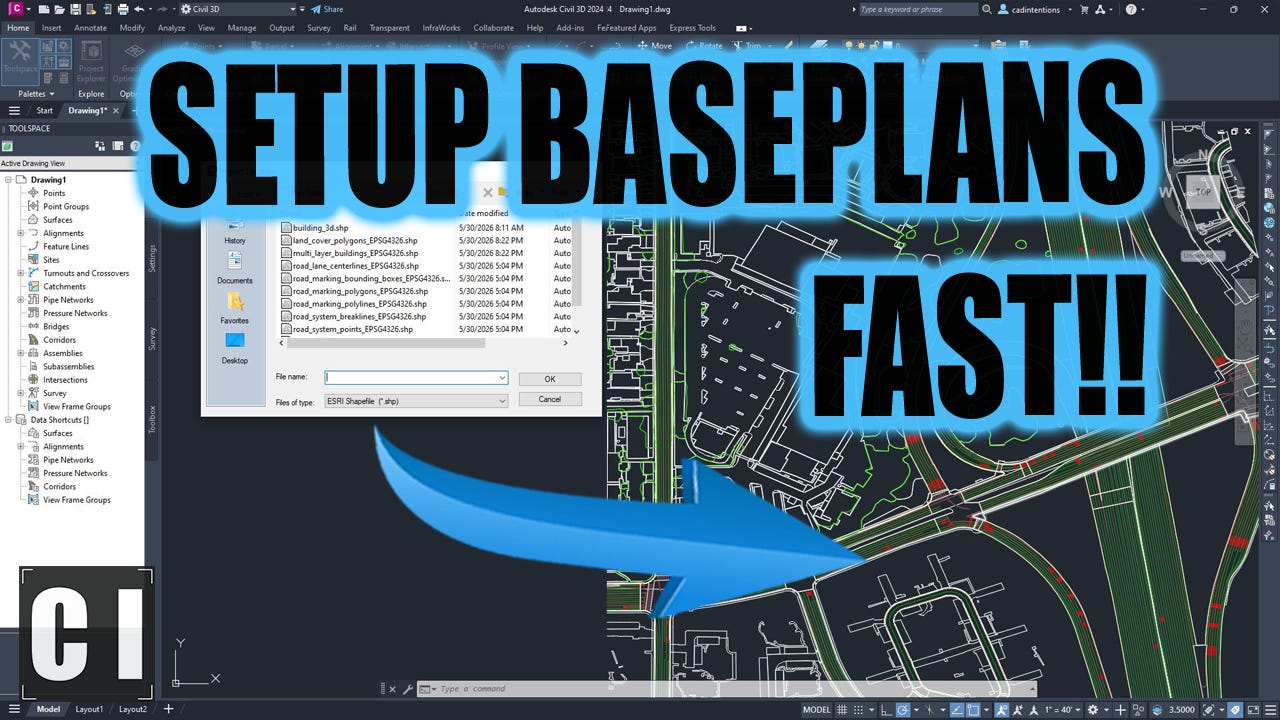Switch to the Model layout tab
Screen dimensions: 1280x720
point(48,709)
